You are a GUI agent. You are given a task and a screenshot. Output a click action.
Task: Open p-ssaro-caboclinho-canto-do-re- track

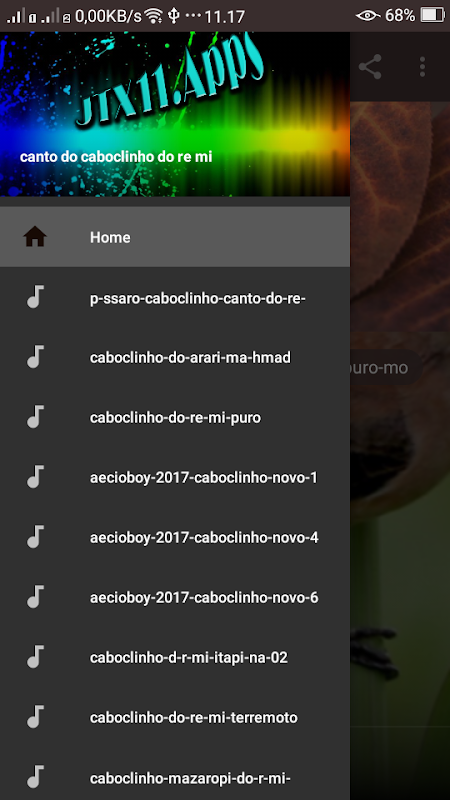pyautogui.click(x=175, y=297)
